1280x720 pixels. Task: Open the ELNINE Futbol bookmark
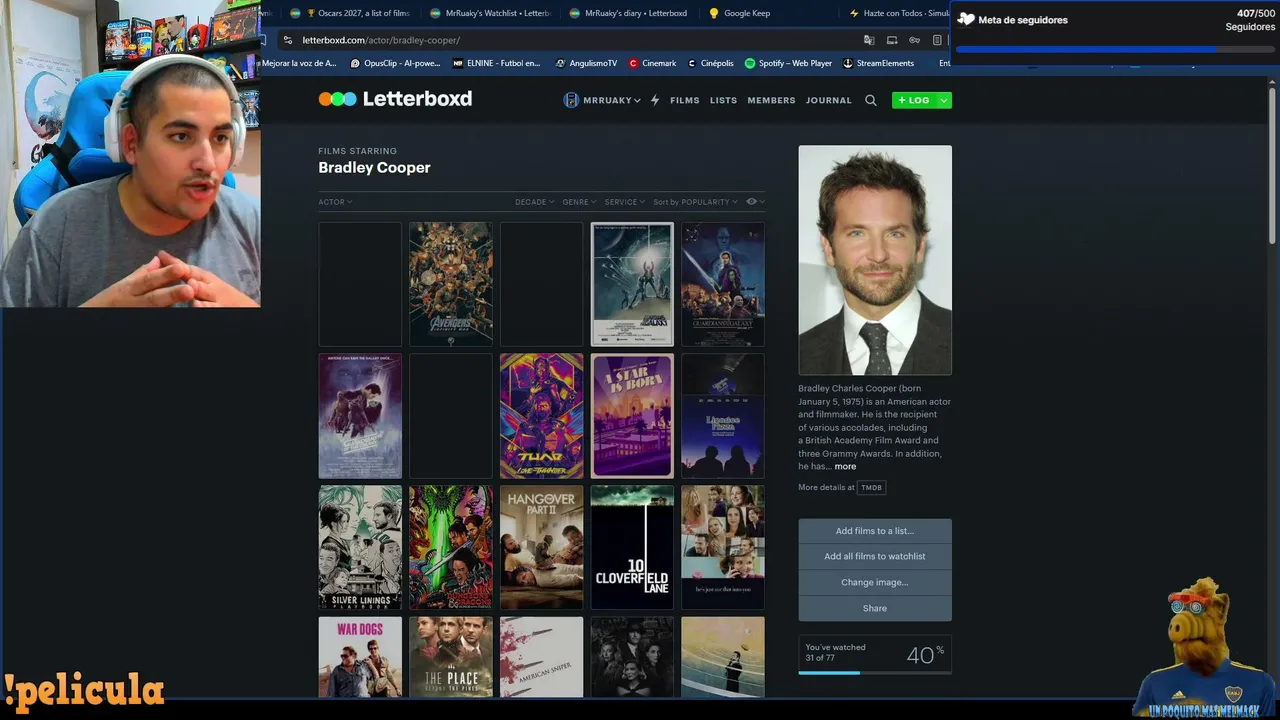point(496,63)
